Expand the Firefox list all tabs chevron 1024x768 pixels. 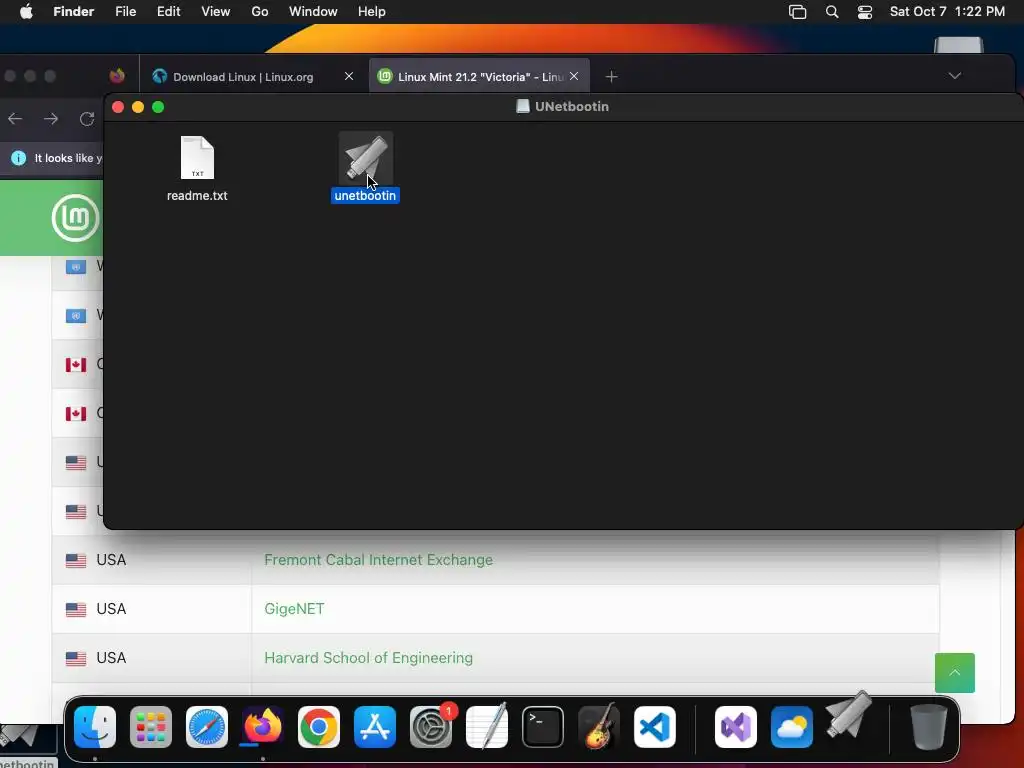tap(955, 76)
